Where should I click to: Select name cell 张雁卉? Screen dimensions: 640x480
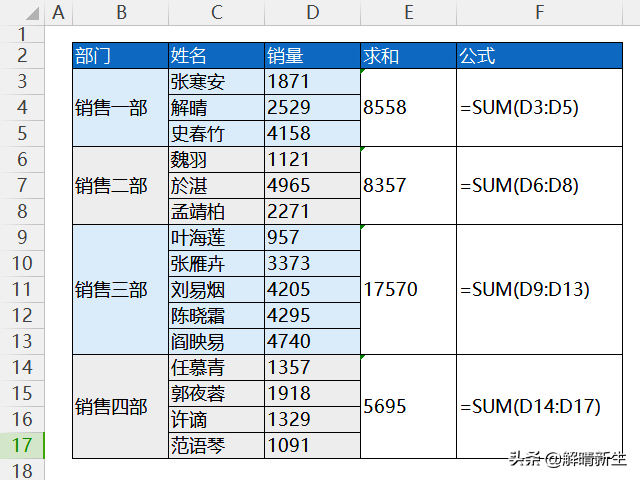[217, 264]
